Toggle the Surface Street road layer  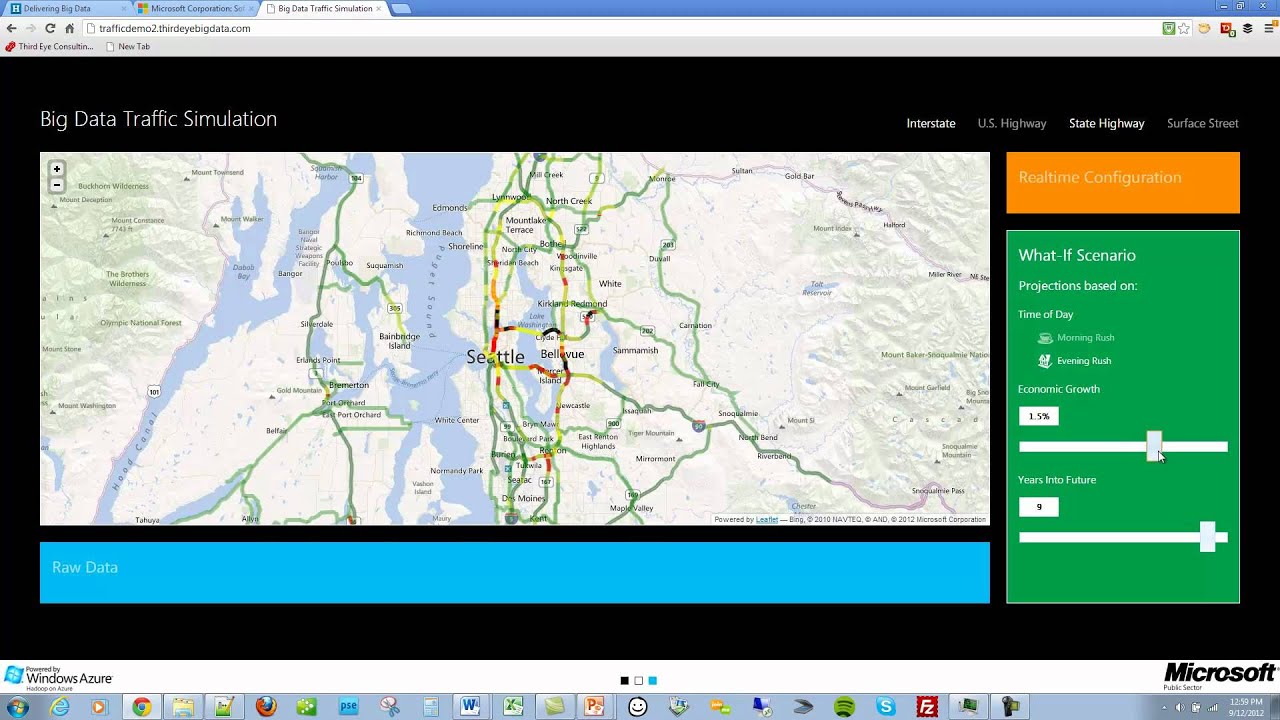1202,124
